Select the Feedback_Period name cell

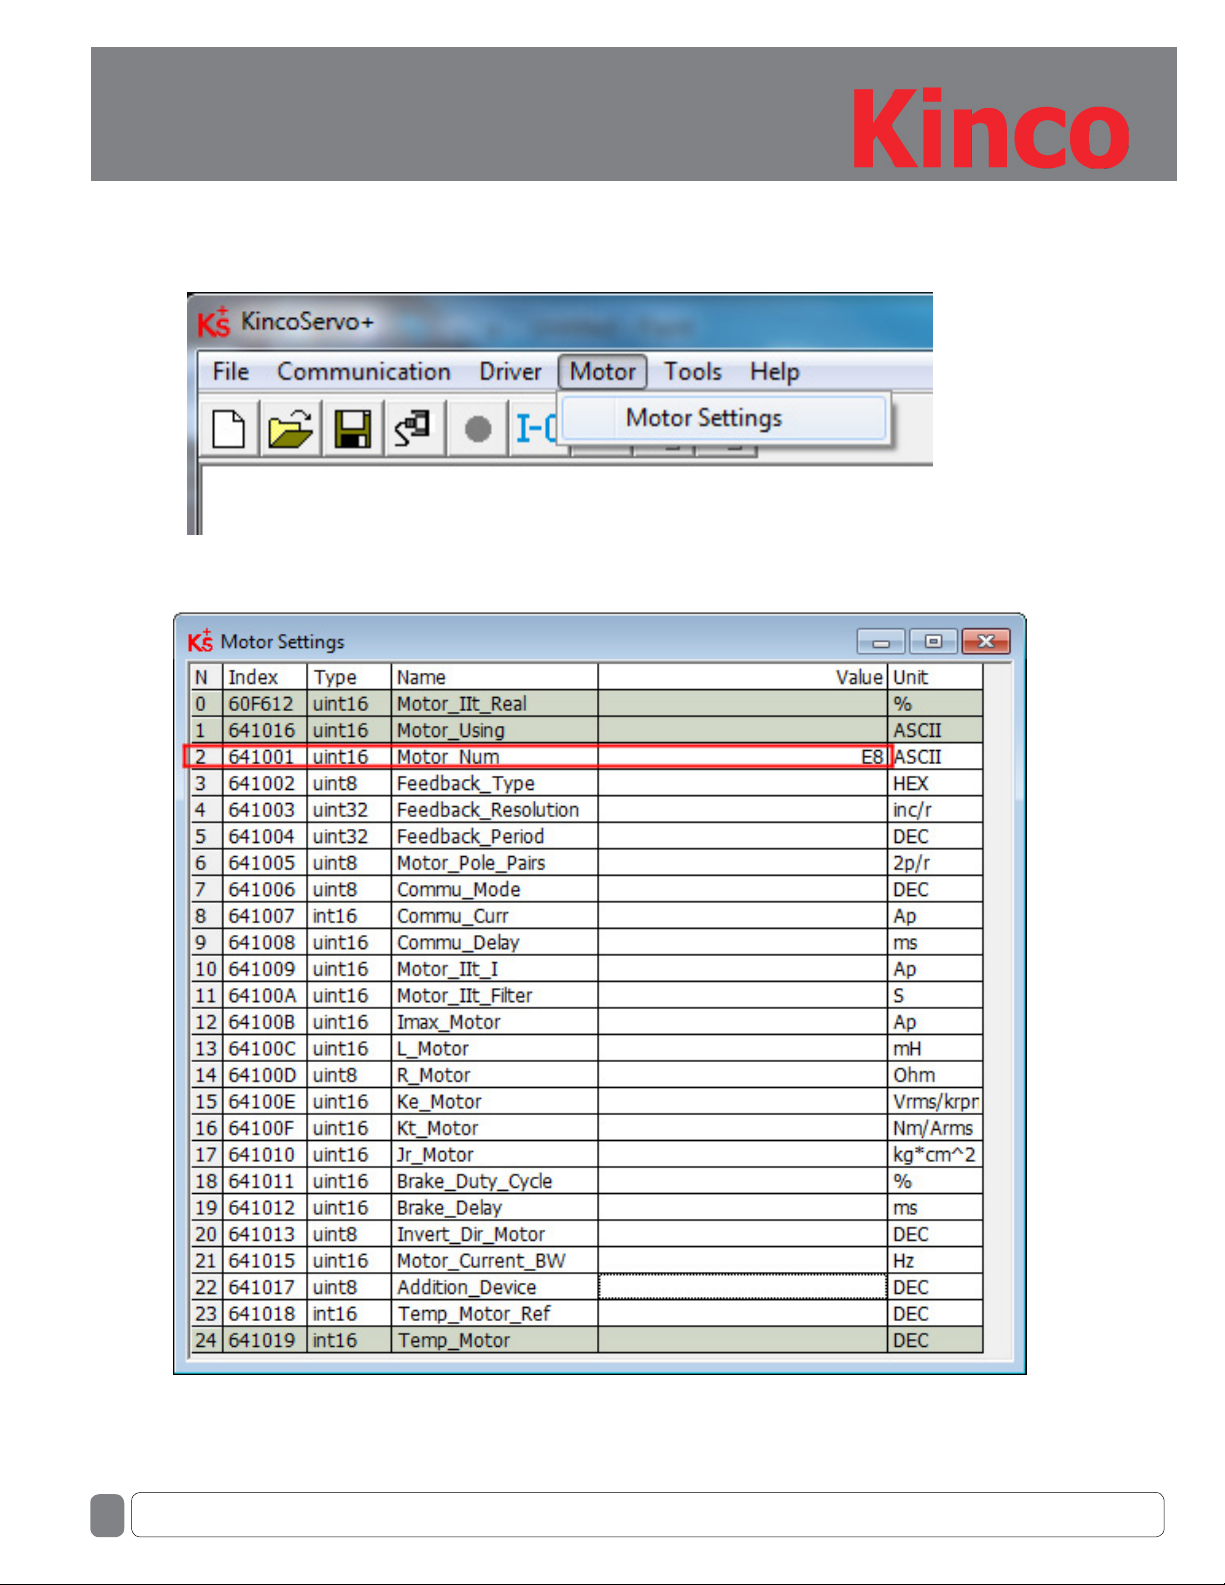[x=494, y=836]
